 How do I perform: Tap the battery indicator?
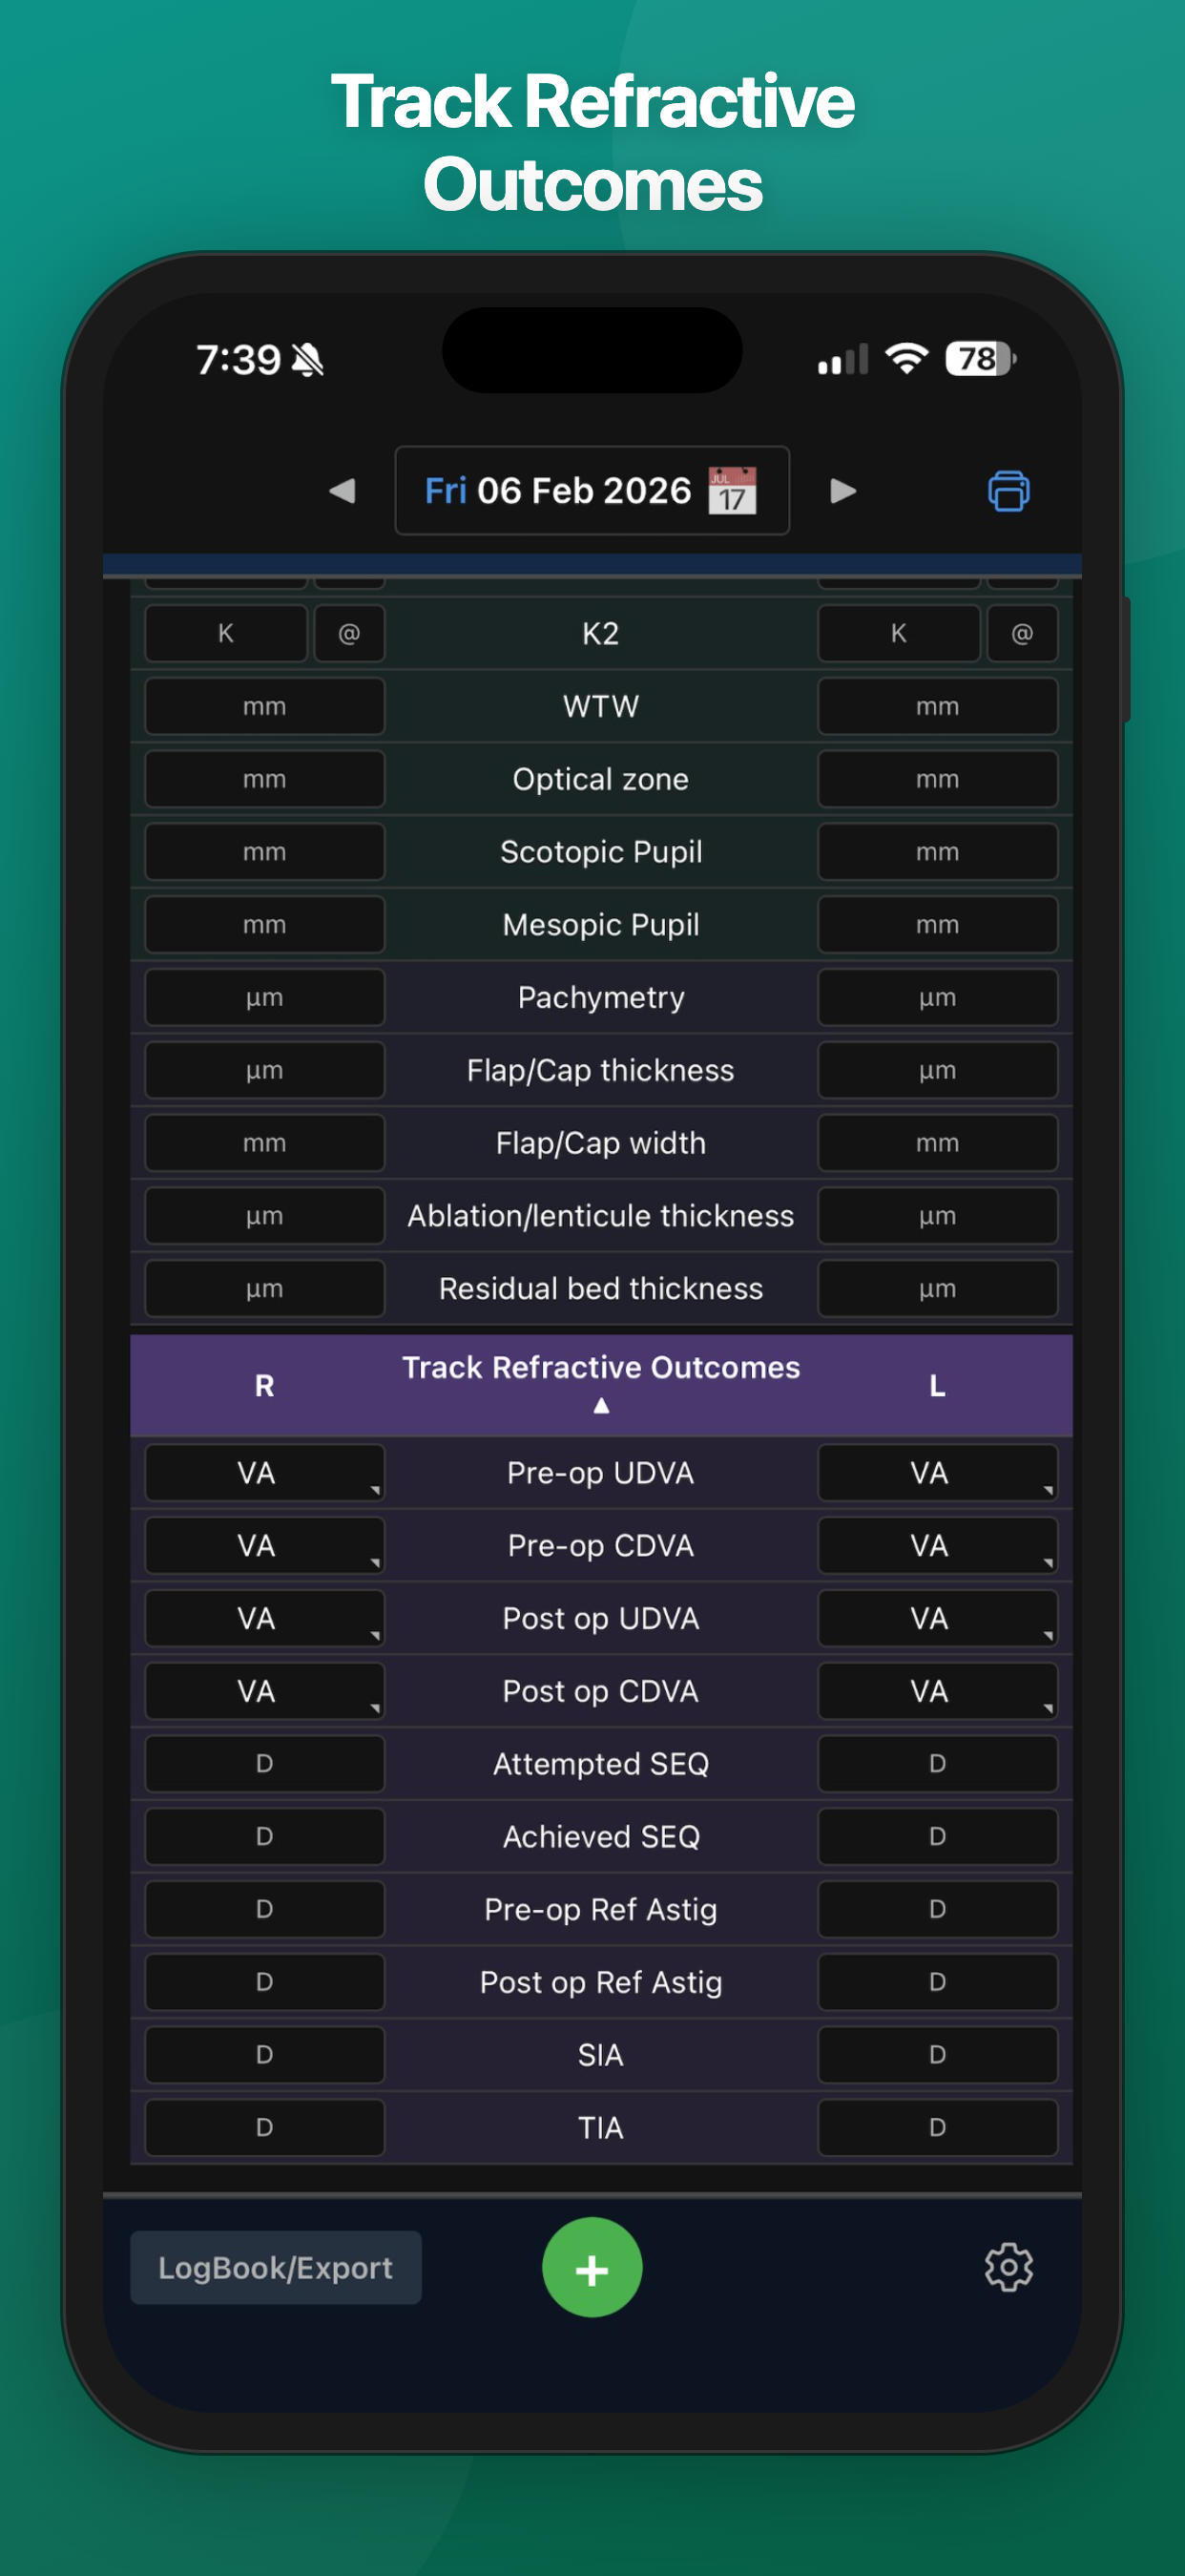pyautogui.click(x=980, y=358)
